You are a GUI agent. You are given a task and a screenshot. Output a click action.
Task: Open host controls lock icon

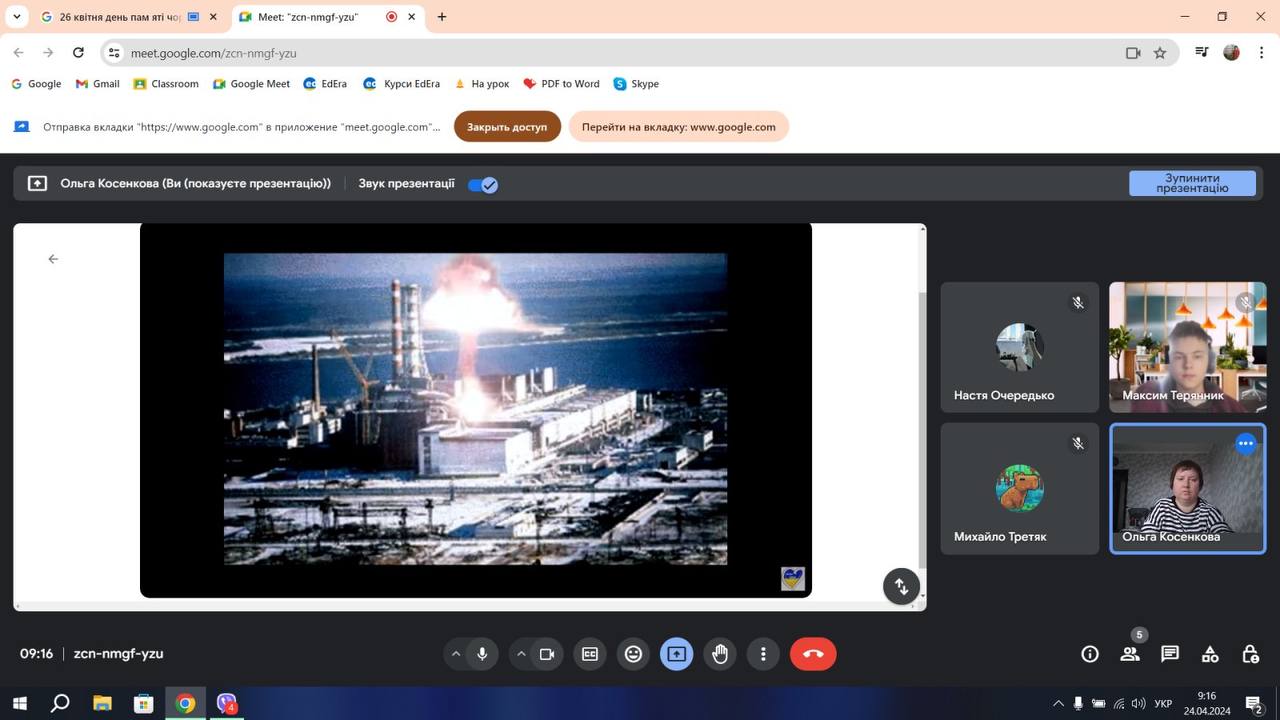tap(1250, 654)
